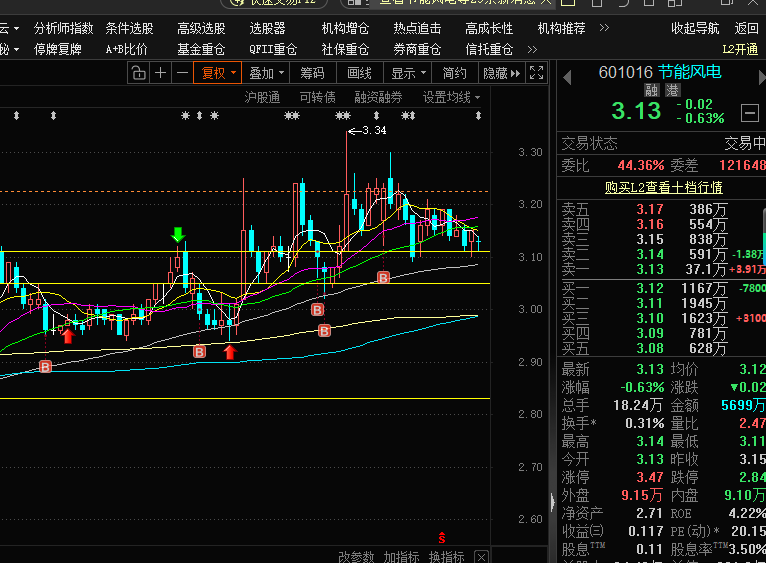Viewport: 766px width, 563px height.
Task: Click 委比 value 44.36%
Action: click(640, 165)
